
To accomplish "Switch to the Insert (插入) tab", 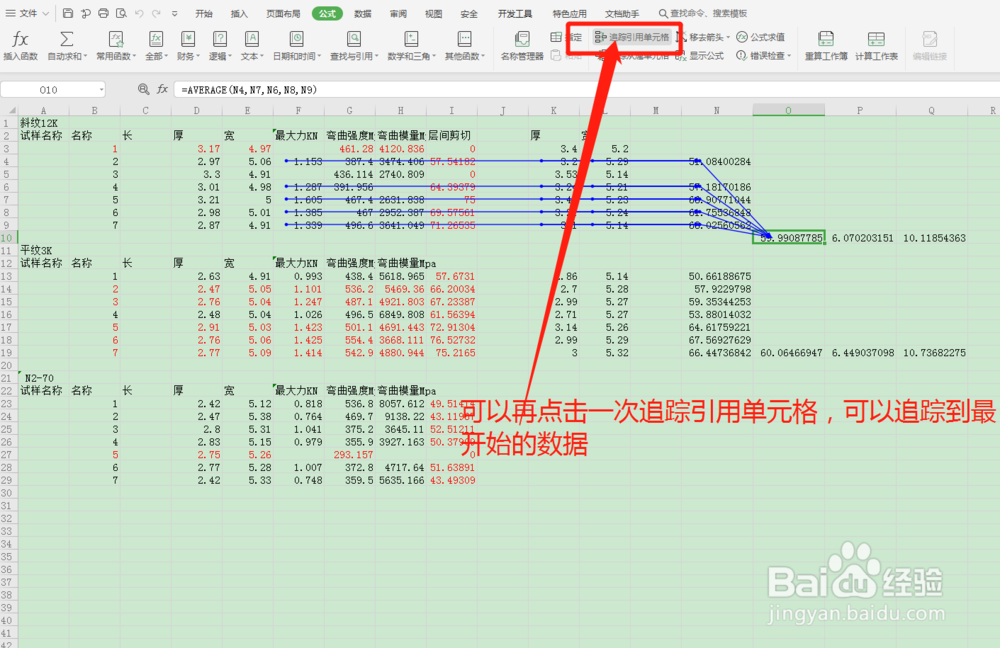I will coord(239,13).
